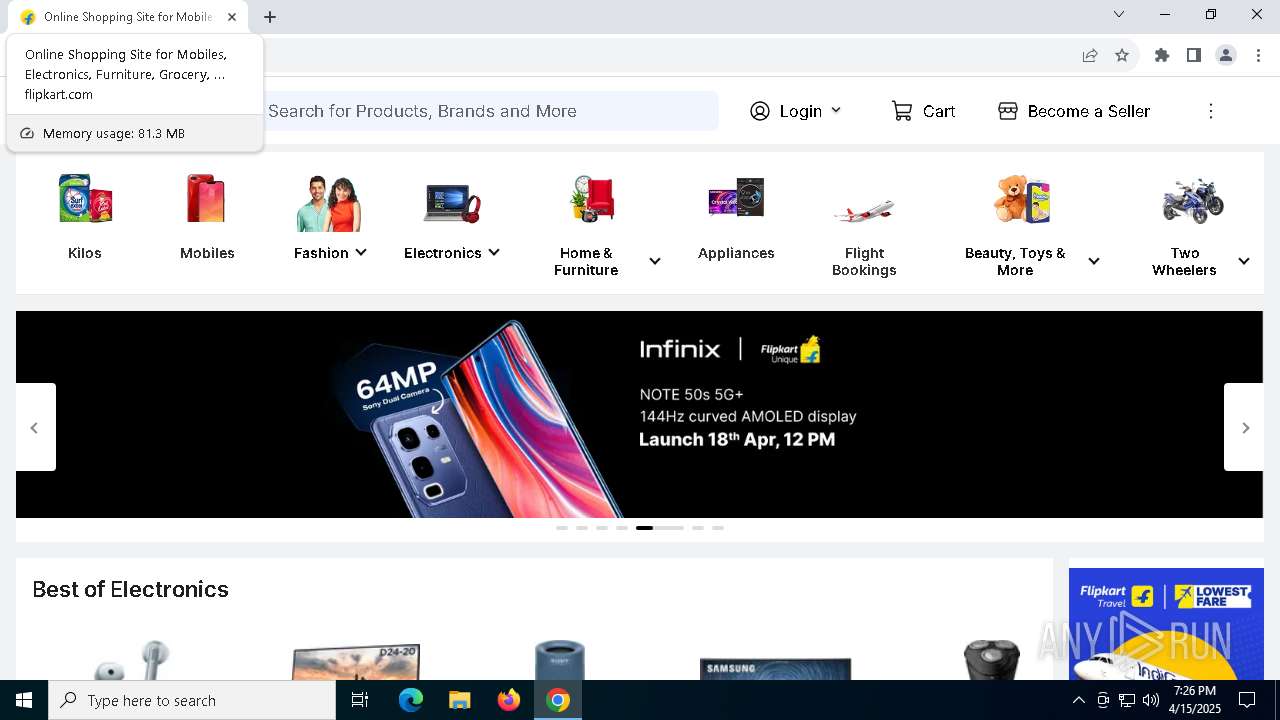Open the notification center icon
The height and width of the screenshot is (720, 1280).
[1247, 700]
